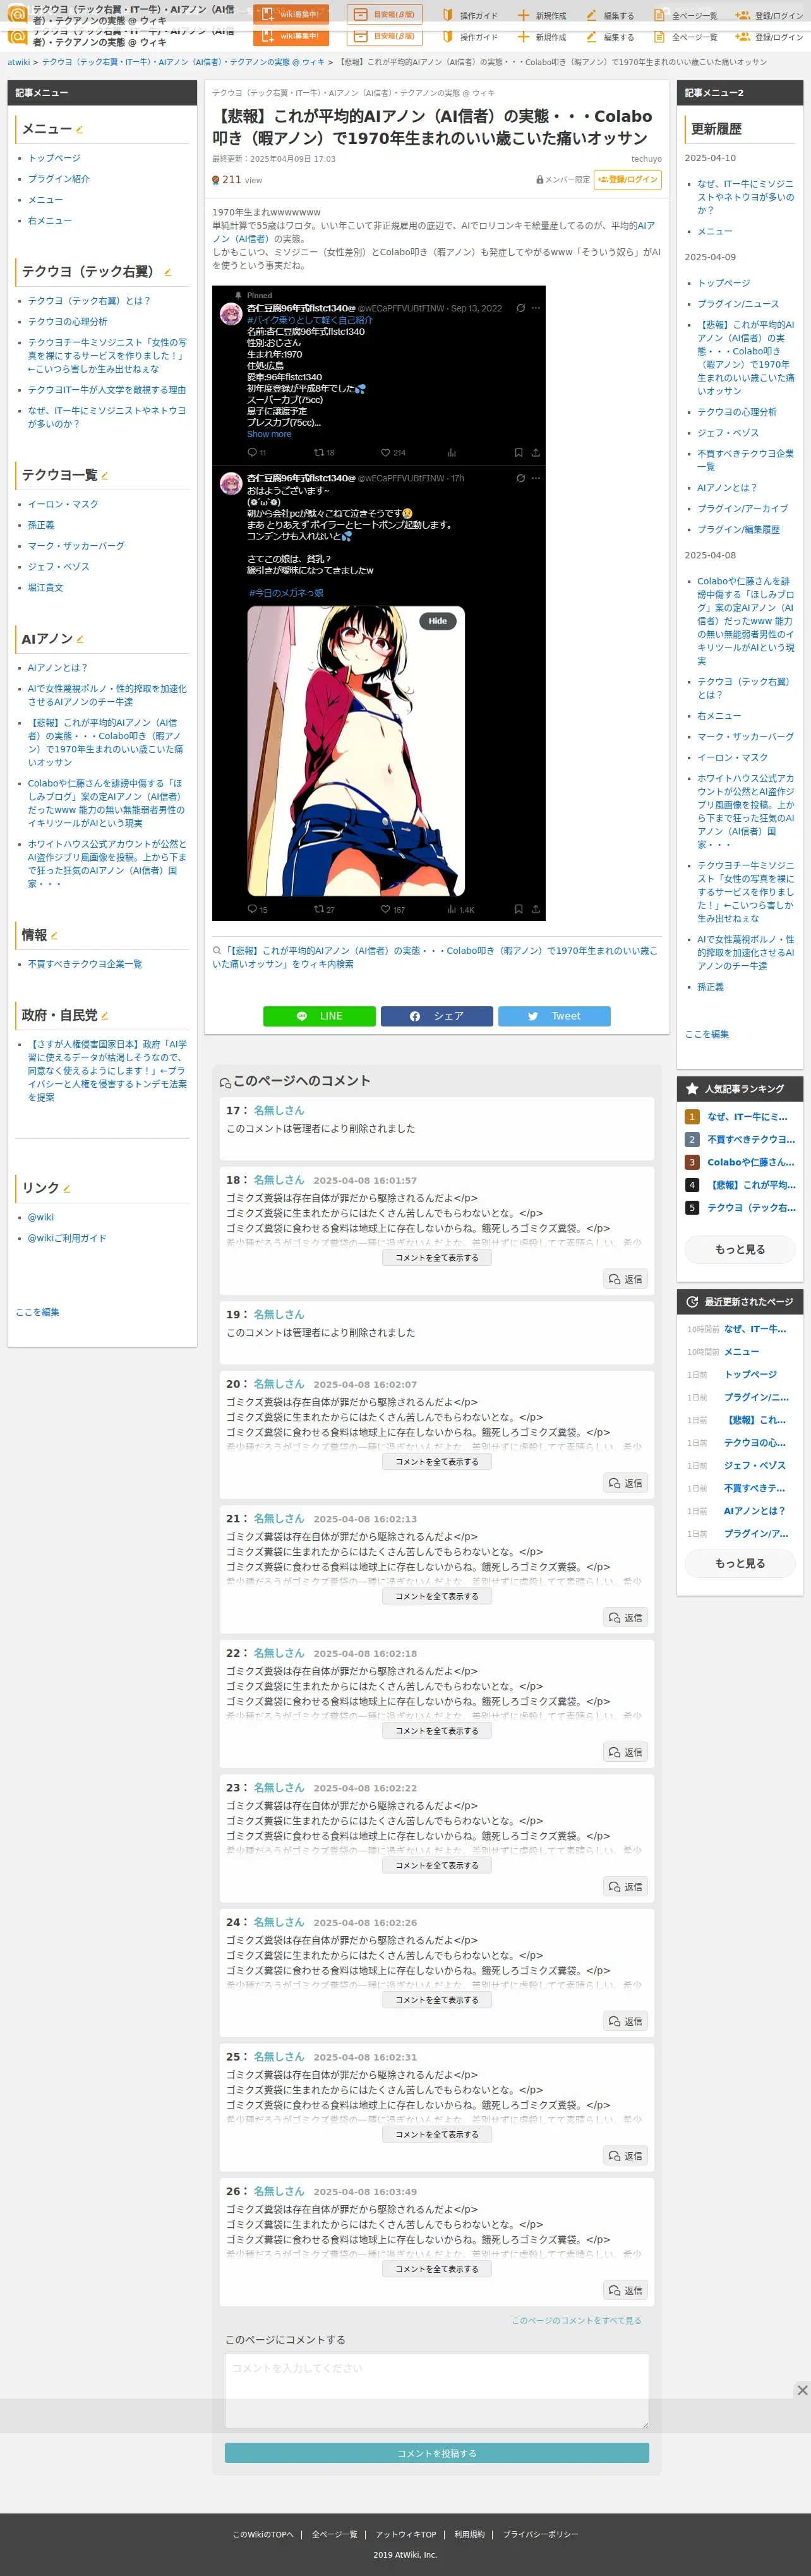Click the comment input text area
The height and width of the screenshot is (2576, 811).
(x=437, y=2391)
